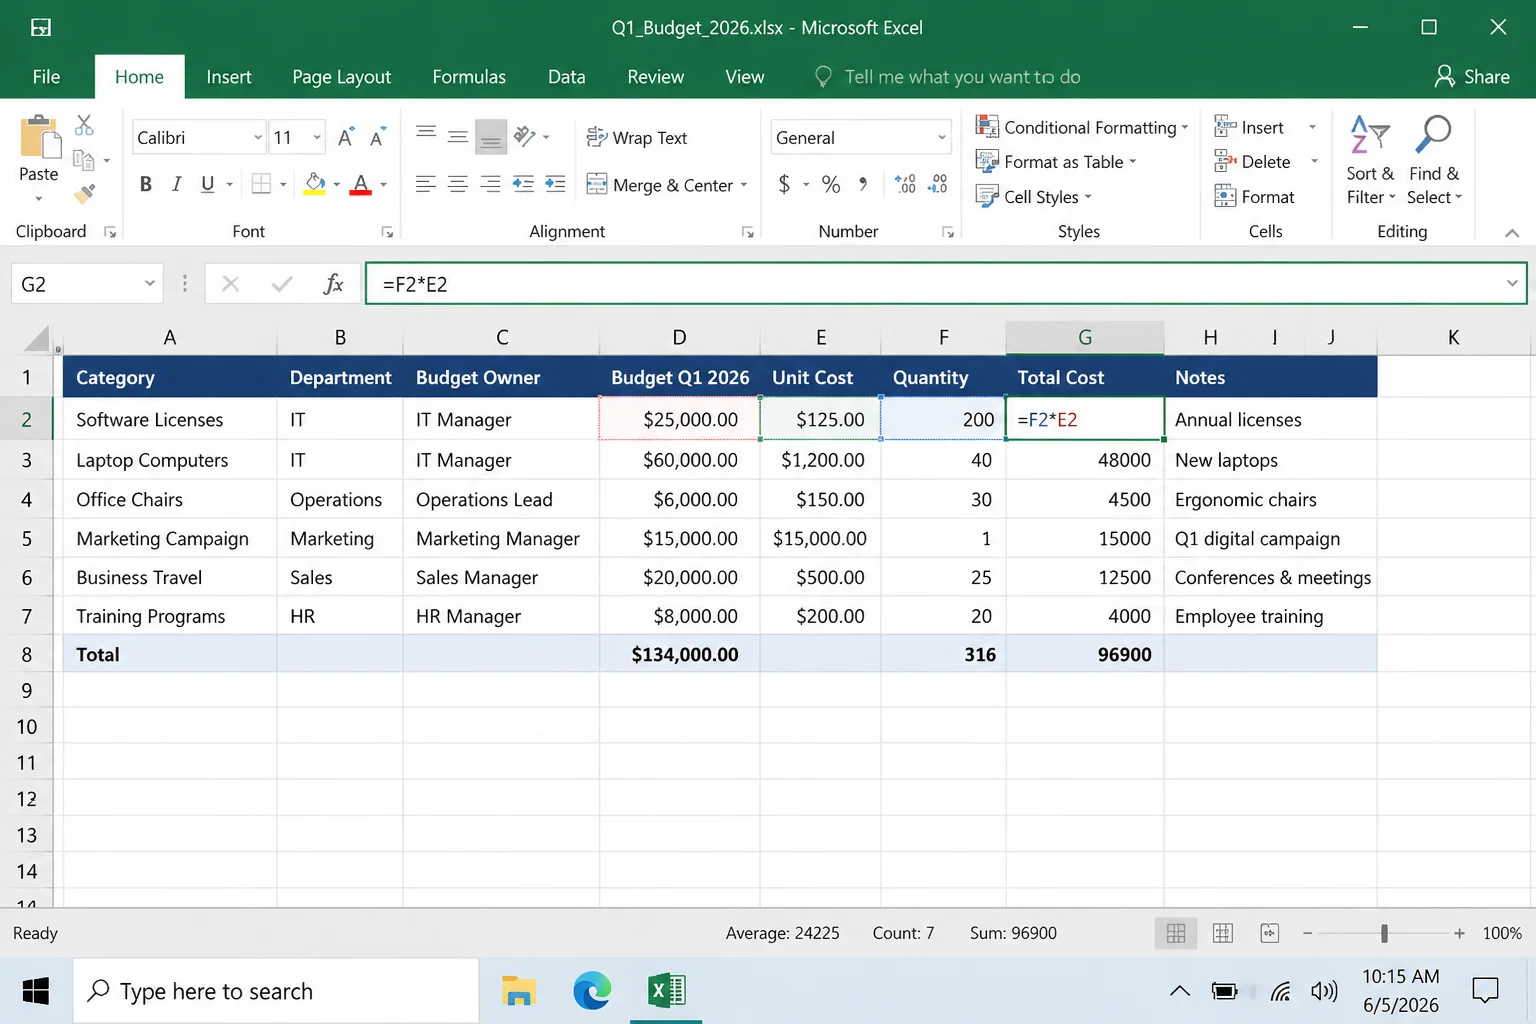Toggle Bold formatting
This screenshot has height=1024, width=1536.
146,184
